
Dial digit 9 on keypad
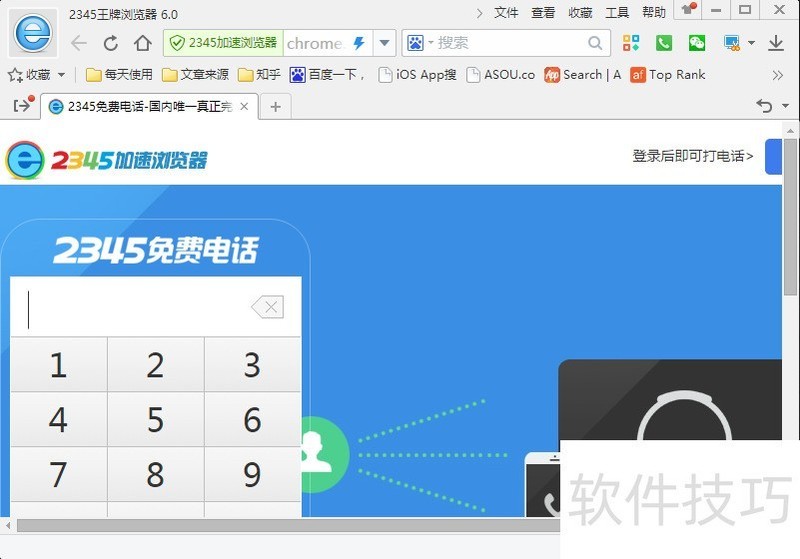[x=253, y=474]
